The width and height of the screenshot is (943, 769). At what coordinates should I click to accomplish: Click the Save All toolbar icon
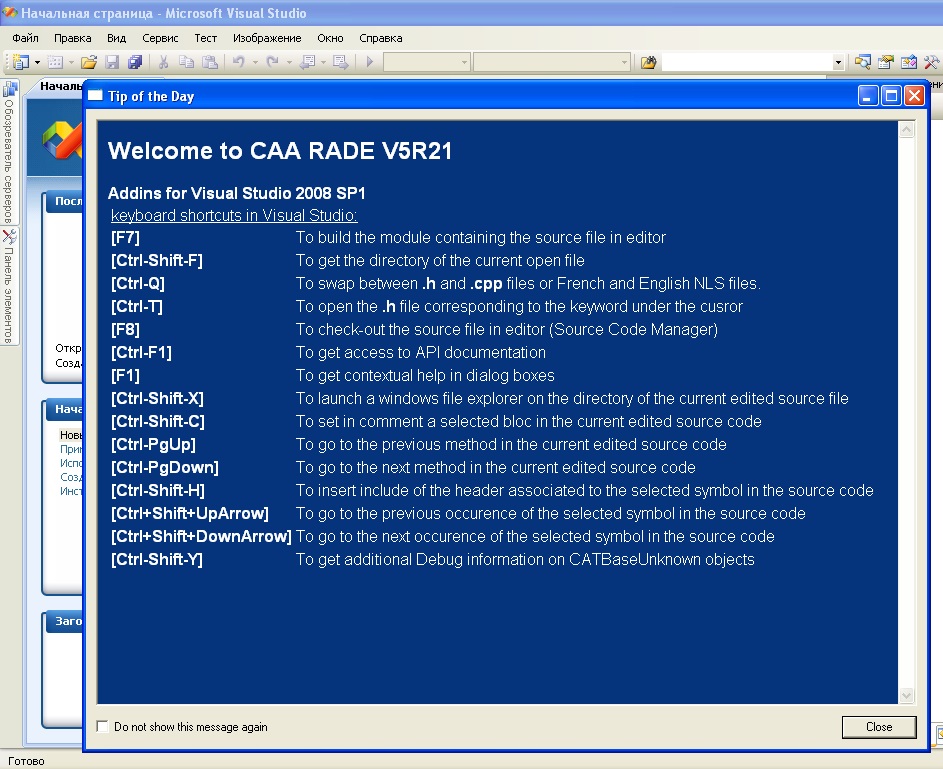134,62
